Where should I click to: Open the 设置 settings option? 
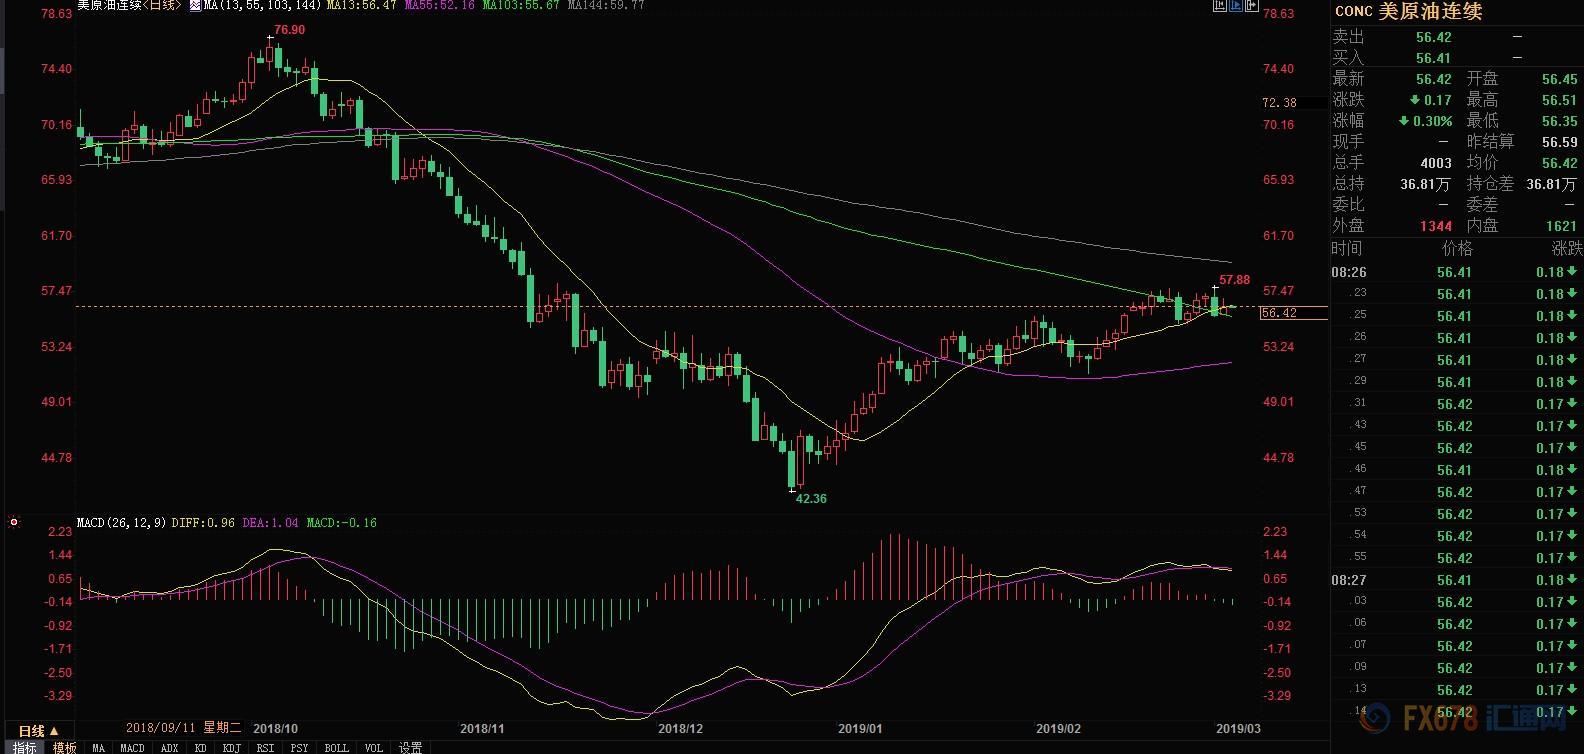click(x=410, y=747)
